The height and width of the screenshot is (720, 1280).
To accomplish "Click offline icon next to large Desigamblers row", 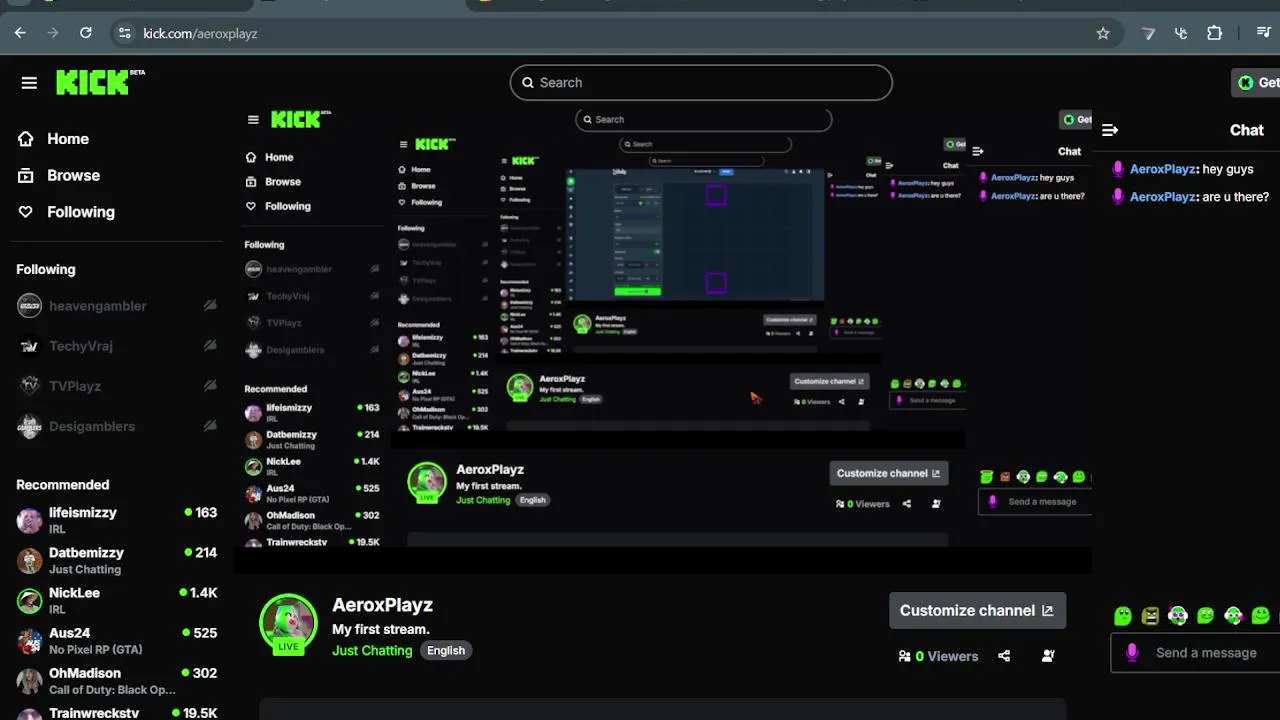I will point(210,426).
